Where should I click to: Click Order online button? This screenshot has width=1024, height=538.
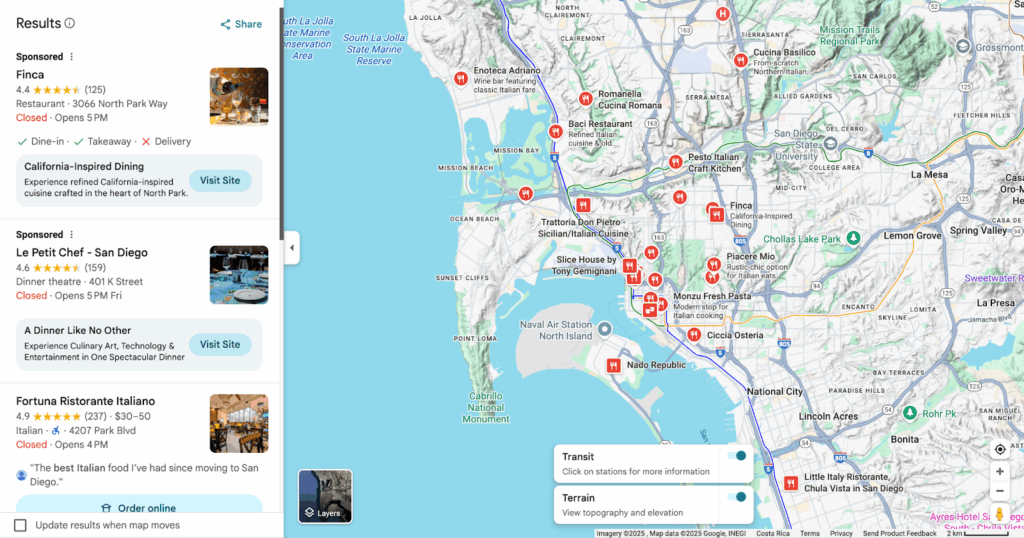(x=138, y=508)
